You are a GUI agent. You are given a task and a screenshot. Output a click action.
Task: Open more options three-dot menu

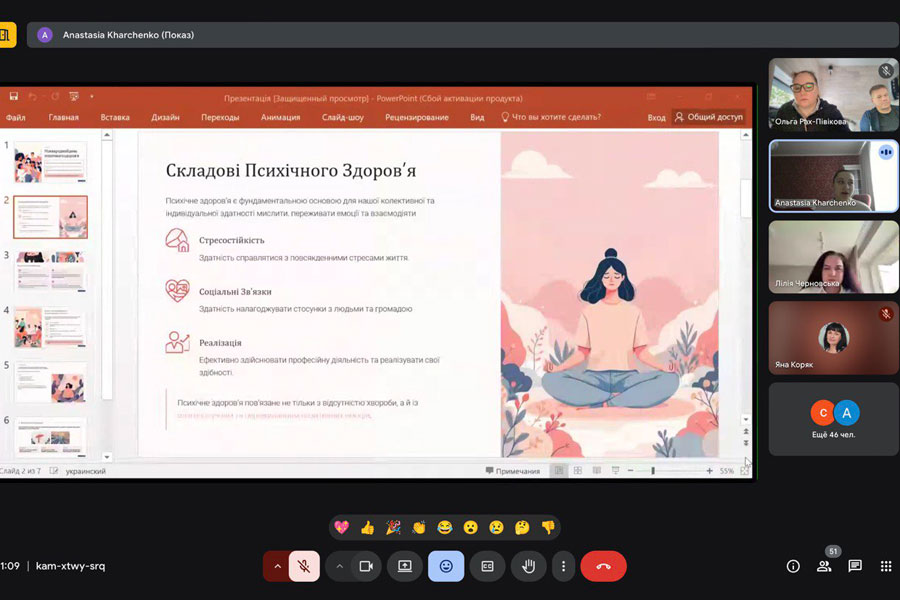click(563, 566)
